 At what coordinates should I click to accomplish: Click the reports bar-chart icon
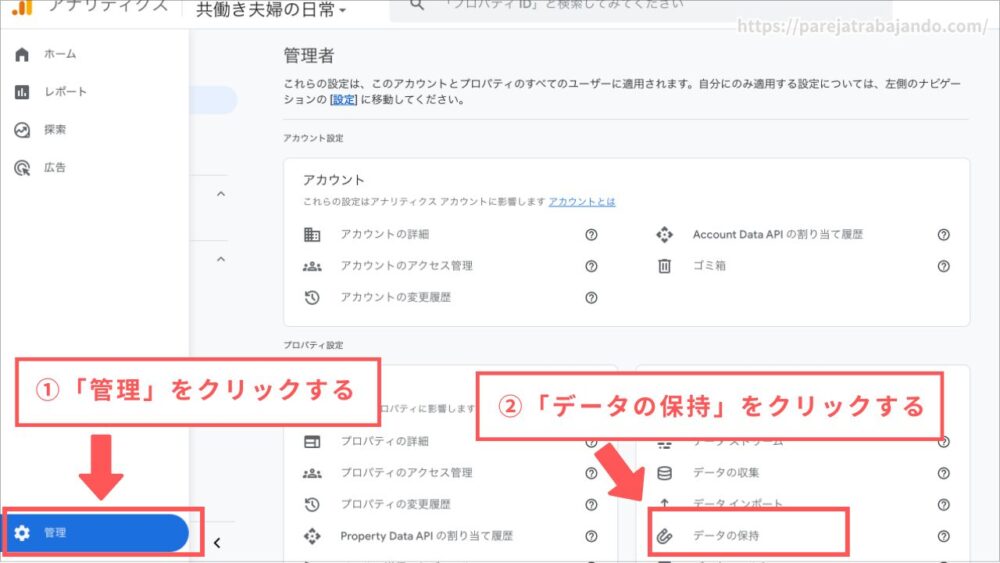[22, 92]
